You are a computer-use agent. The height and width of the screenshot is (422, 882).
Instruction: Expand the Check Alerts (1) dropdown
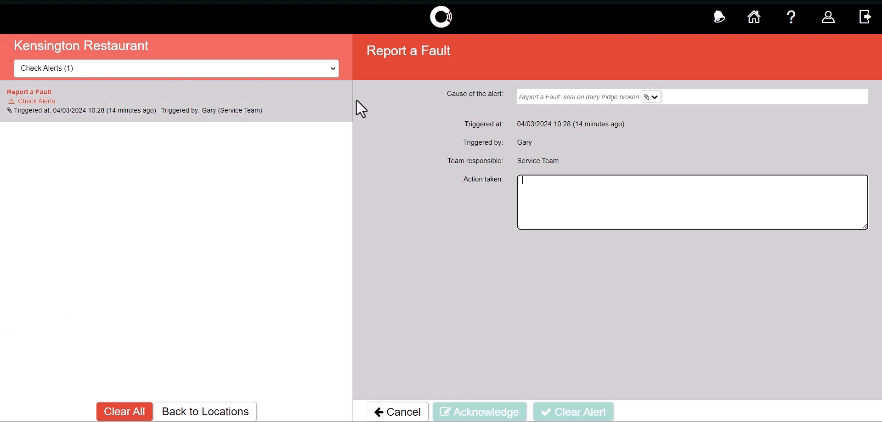click(176, 68)
